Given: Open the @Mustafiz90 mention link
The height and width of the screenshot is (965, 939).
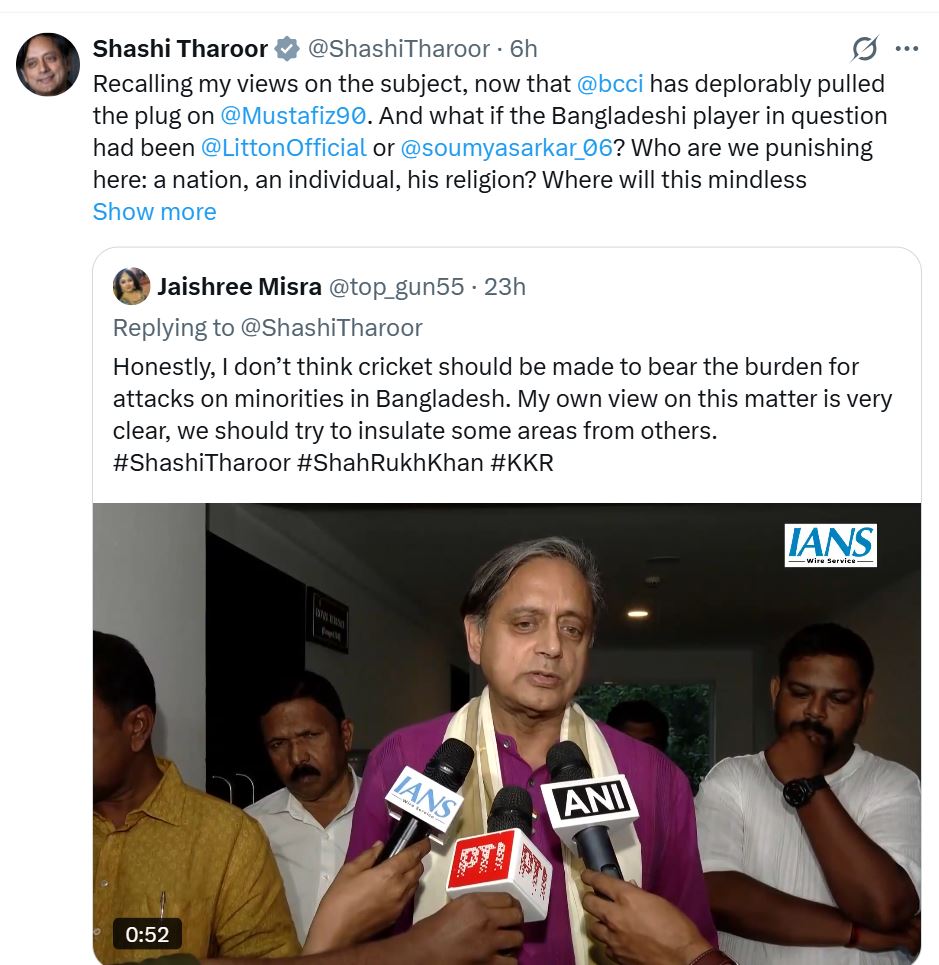Looking at the screenshot, I should pos(293,116).
